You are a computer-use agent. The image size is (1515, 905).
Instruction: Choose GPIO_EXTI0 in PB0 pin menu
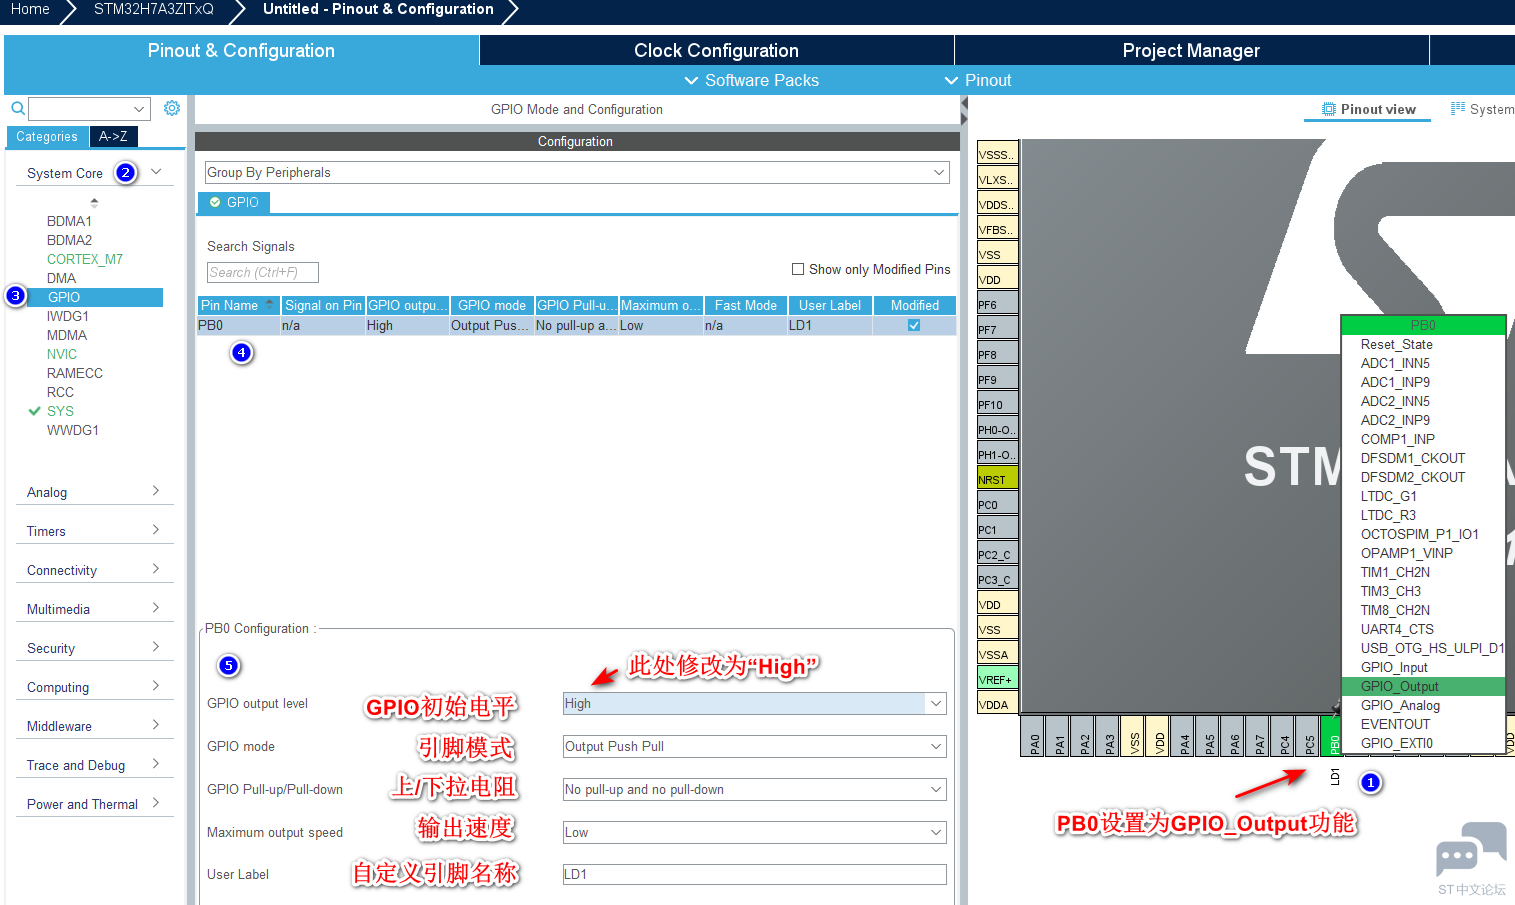(1422, 743)
